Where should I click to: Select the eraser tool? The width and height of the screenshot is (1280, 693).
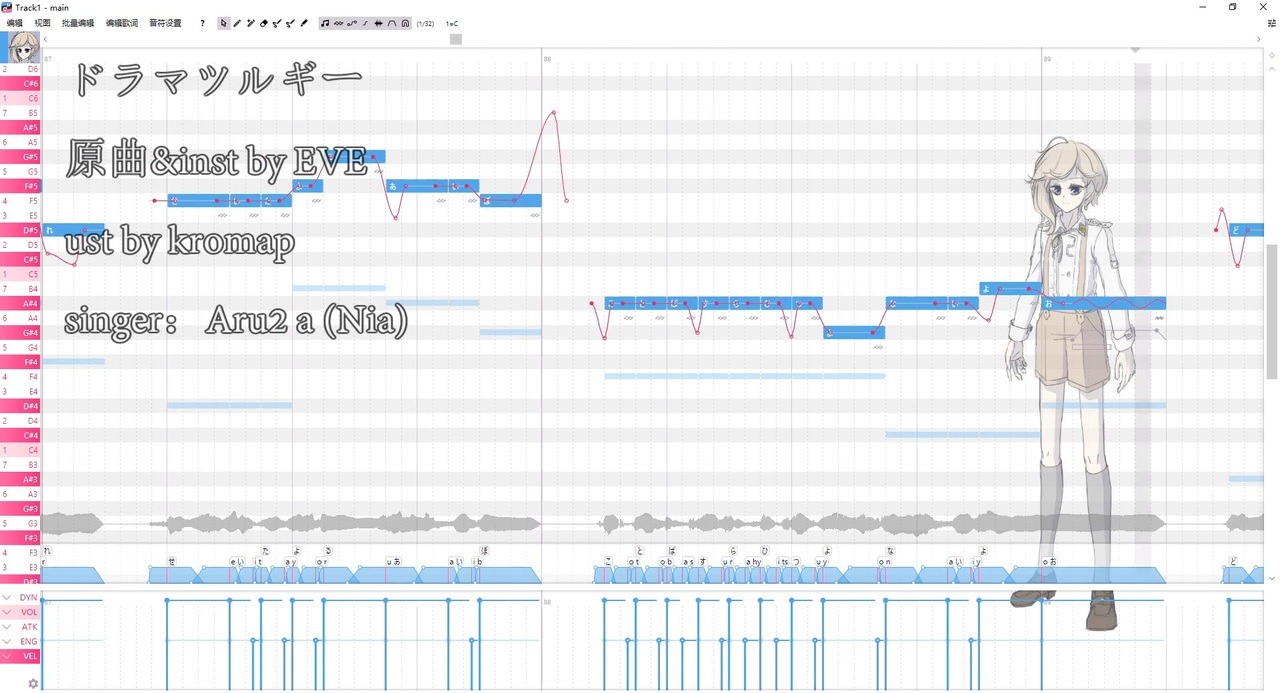pos(264,23)
